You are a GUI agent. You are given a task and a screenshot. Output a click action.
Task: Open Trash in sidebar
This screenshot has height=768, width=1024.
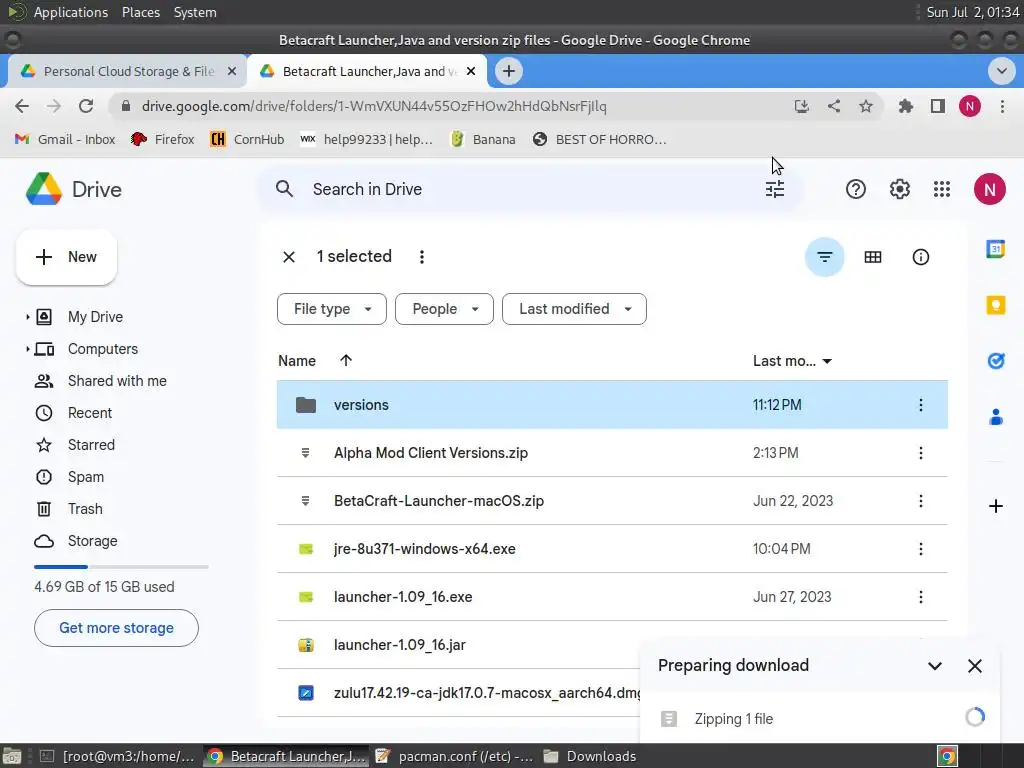point(85,509)
